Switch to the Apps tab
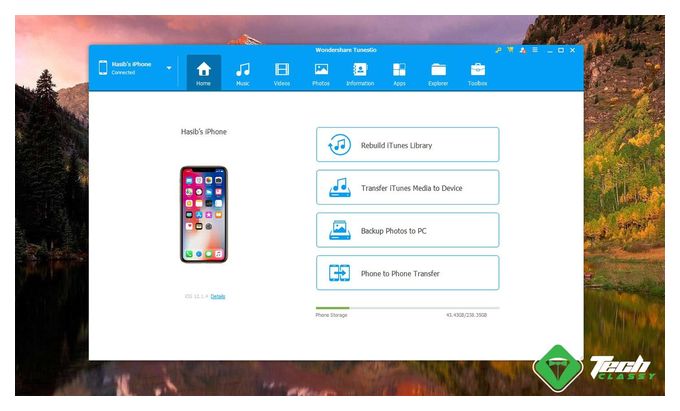Image resolution: width=680 pixels, height=411 pixels. pos(399,72)
